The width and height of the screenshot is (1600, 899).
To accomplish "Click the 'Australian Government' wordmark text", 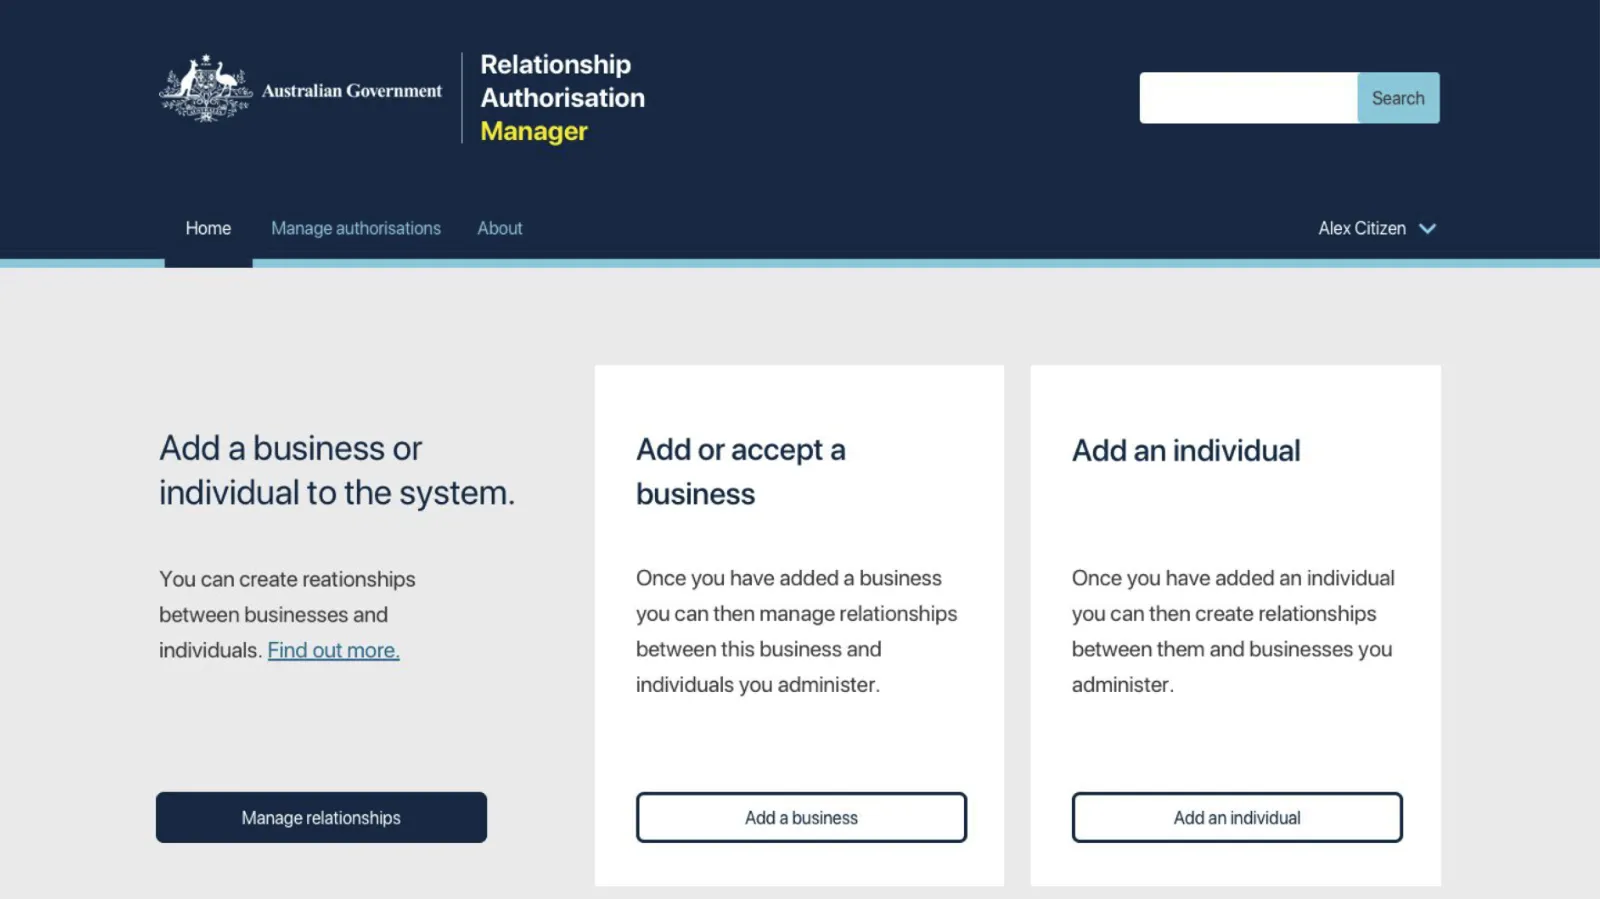I will coord(352,91).
